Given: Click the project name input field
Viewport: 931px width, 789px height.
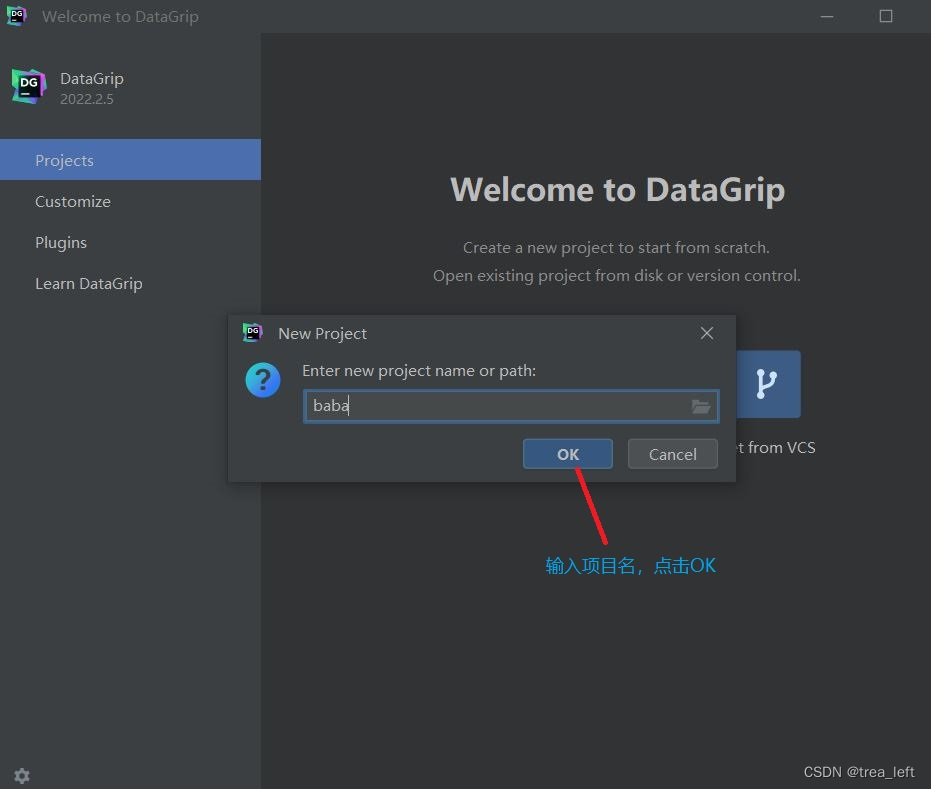Looking at the screenshot, I should pos(511,406).
